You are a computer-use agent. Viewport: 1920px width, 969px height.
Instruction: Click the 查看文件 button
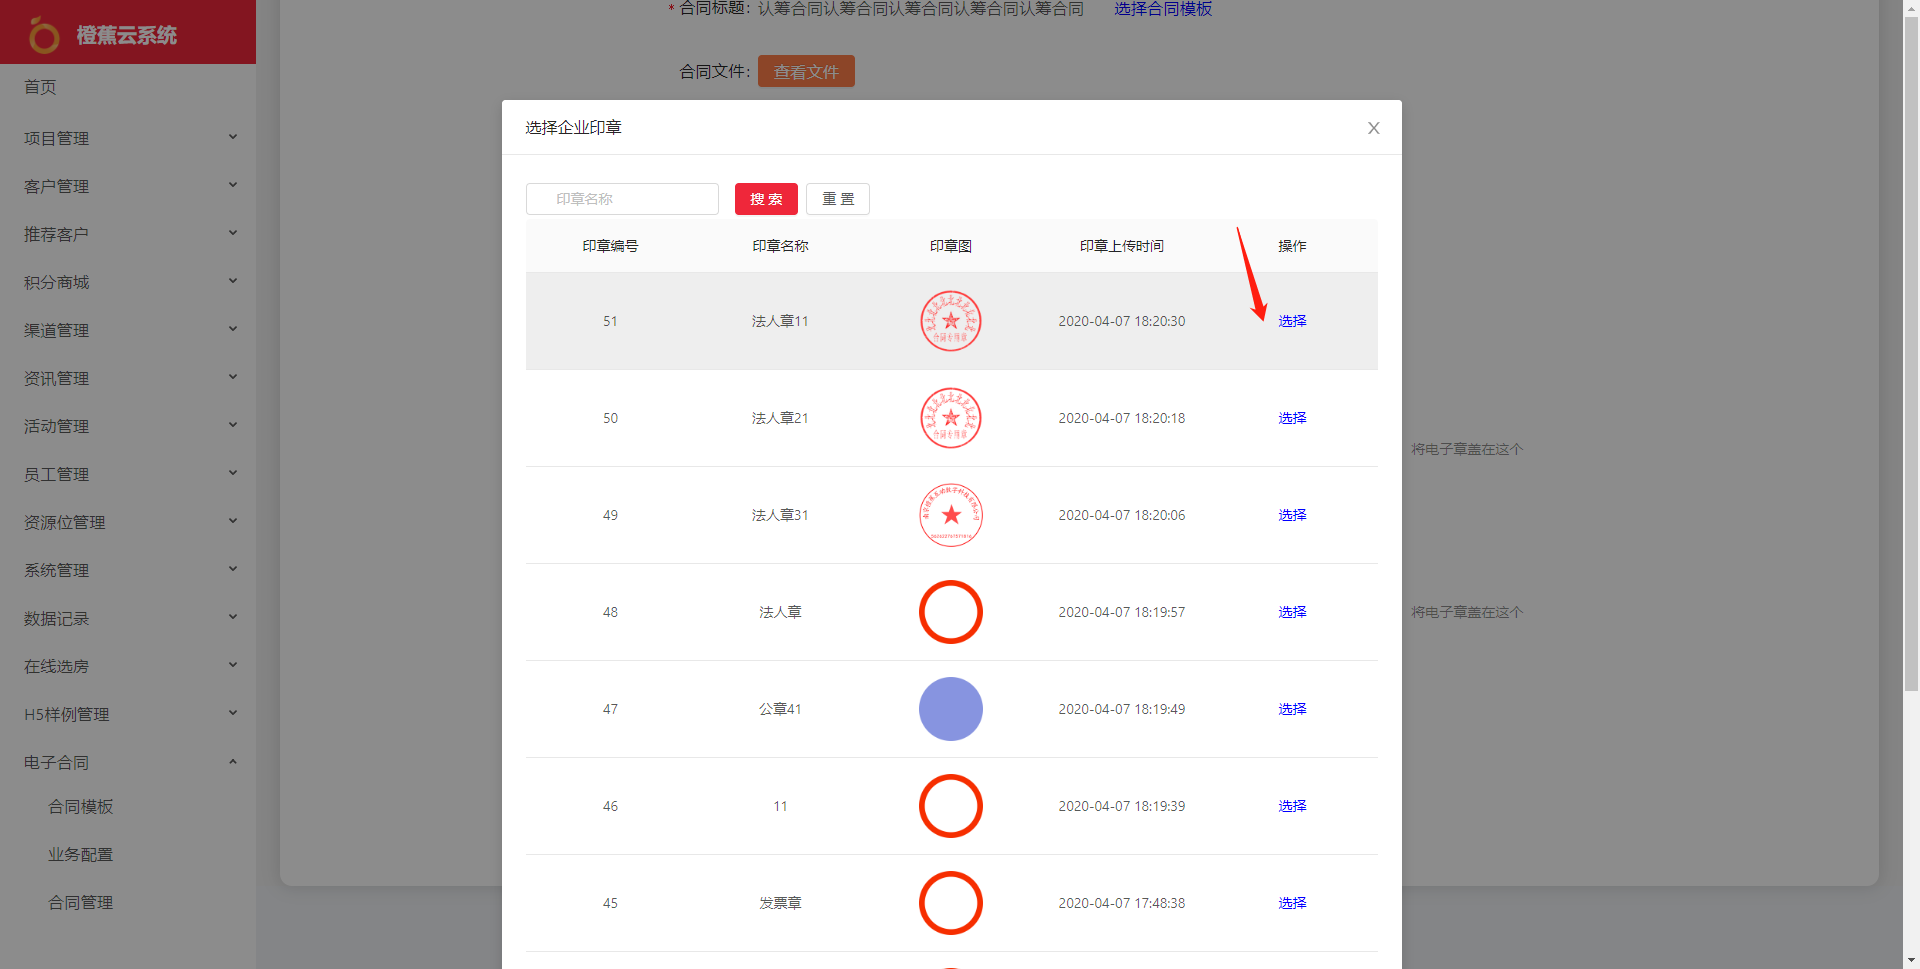[x=806, y=71]
